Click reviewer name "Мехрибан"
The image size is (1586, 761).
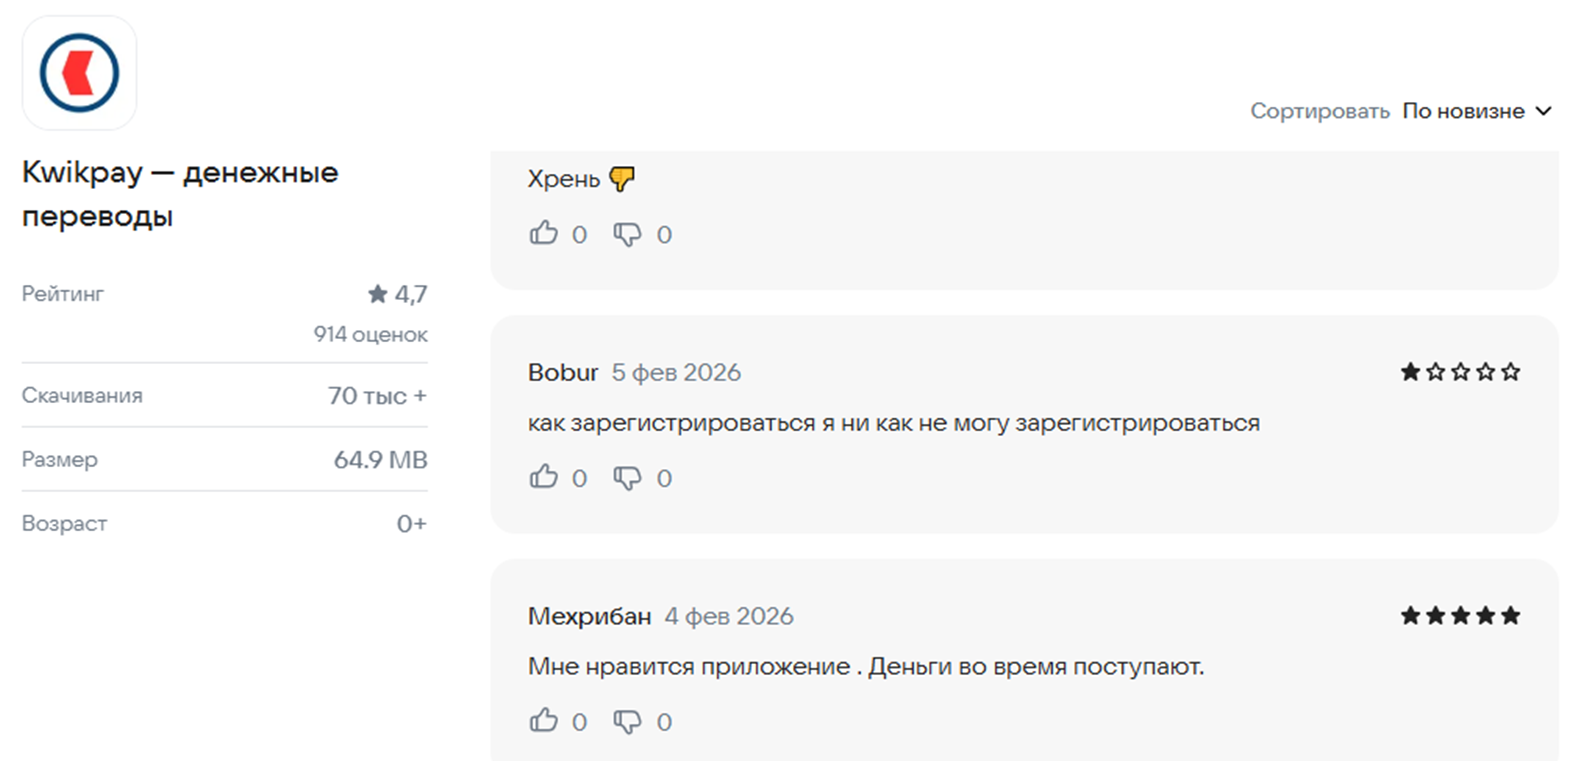click(589, 616)
